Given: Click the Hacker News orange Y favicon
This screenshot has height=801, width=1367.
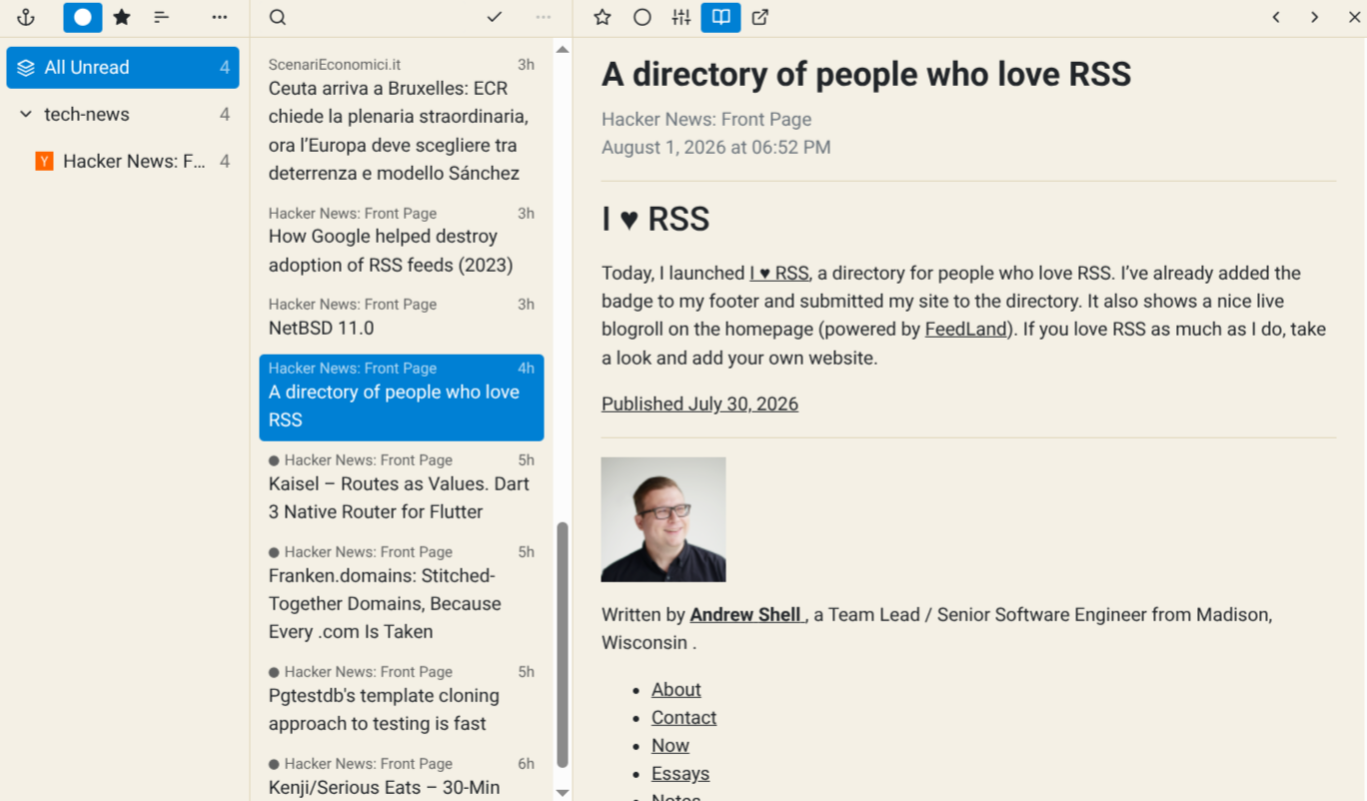Looking at the screenshot, I should point(44,161).
